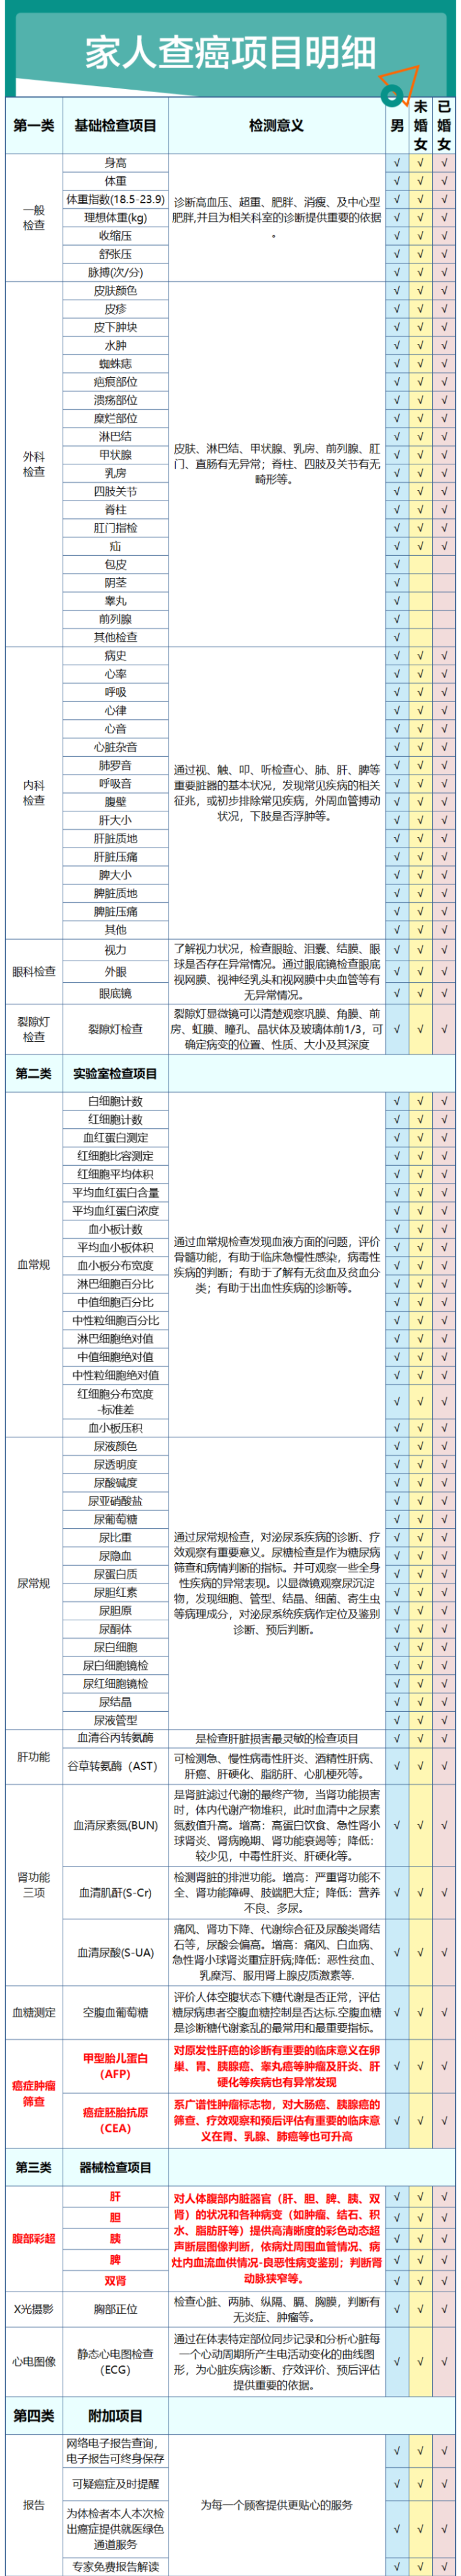Viewport: 461px width, 2576px height.
Task: Choose the 已婚女 column header
Action: 444,125
